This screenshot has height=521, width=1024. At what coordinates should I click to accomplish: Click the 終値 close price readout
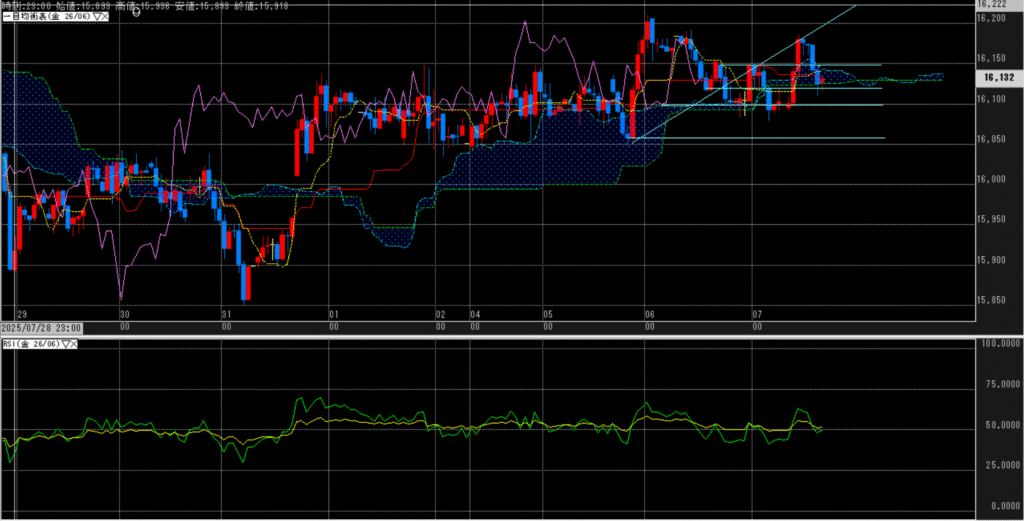[261, 5]
